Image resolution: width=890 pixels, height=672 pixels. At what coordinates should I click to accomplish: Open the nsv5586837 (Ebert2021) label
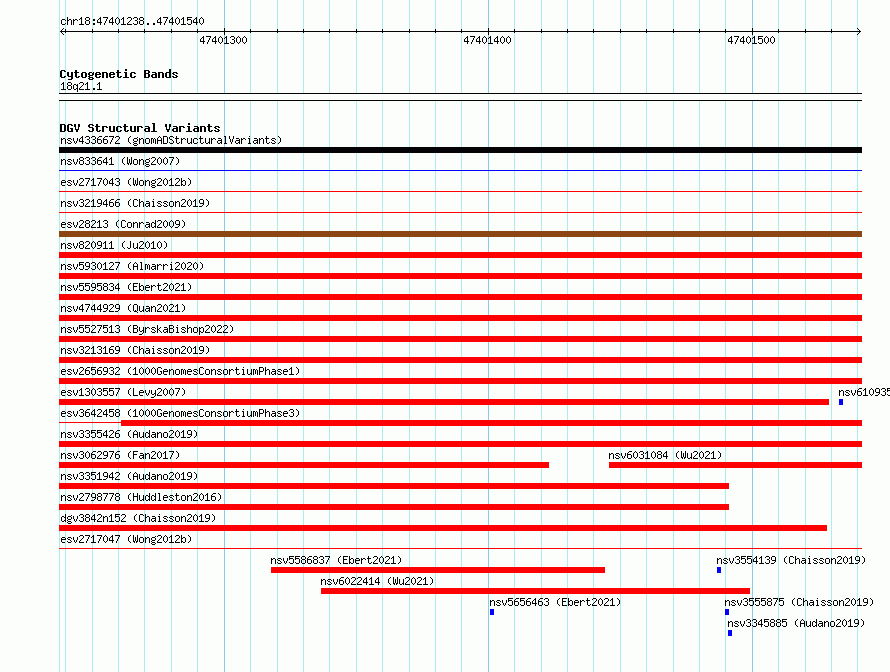[336, 560]
